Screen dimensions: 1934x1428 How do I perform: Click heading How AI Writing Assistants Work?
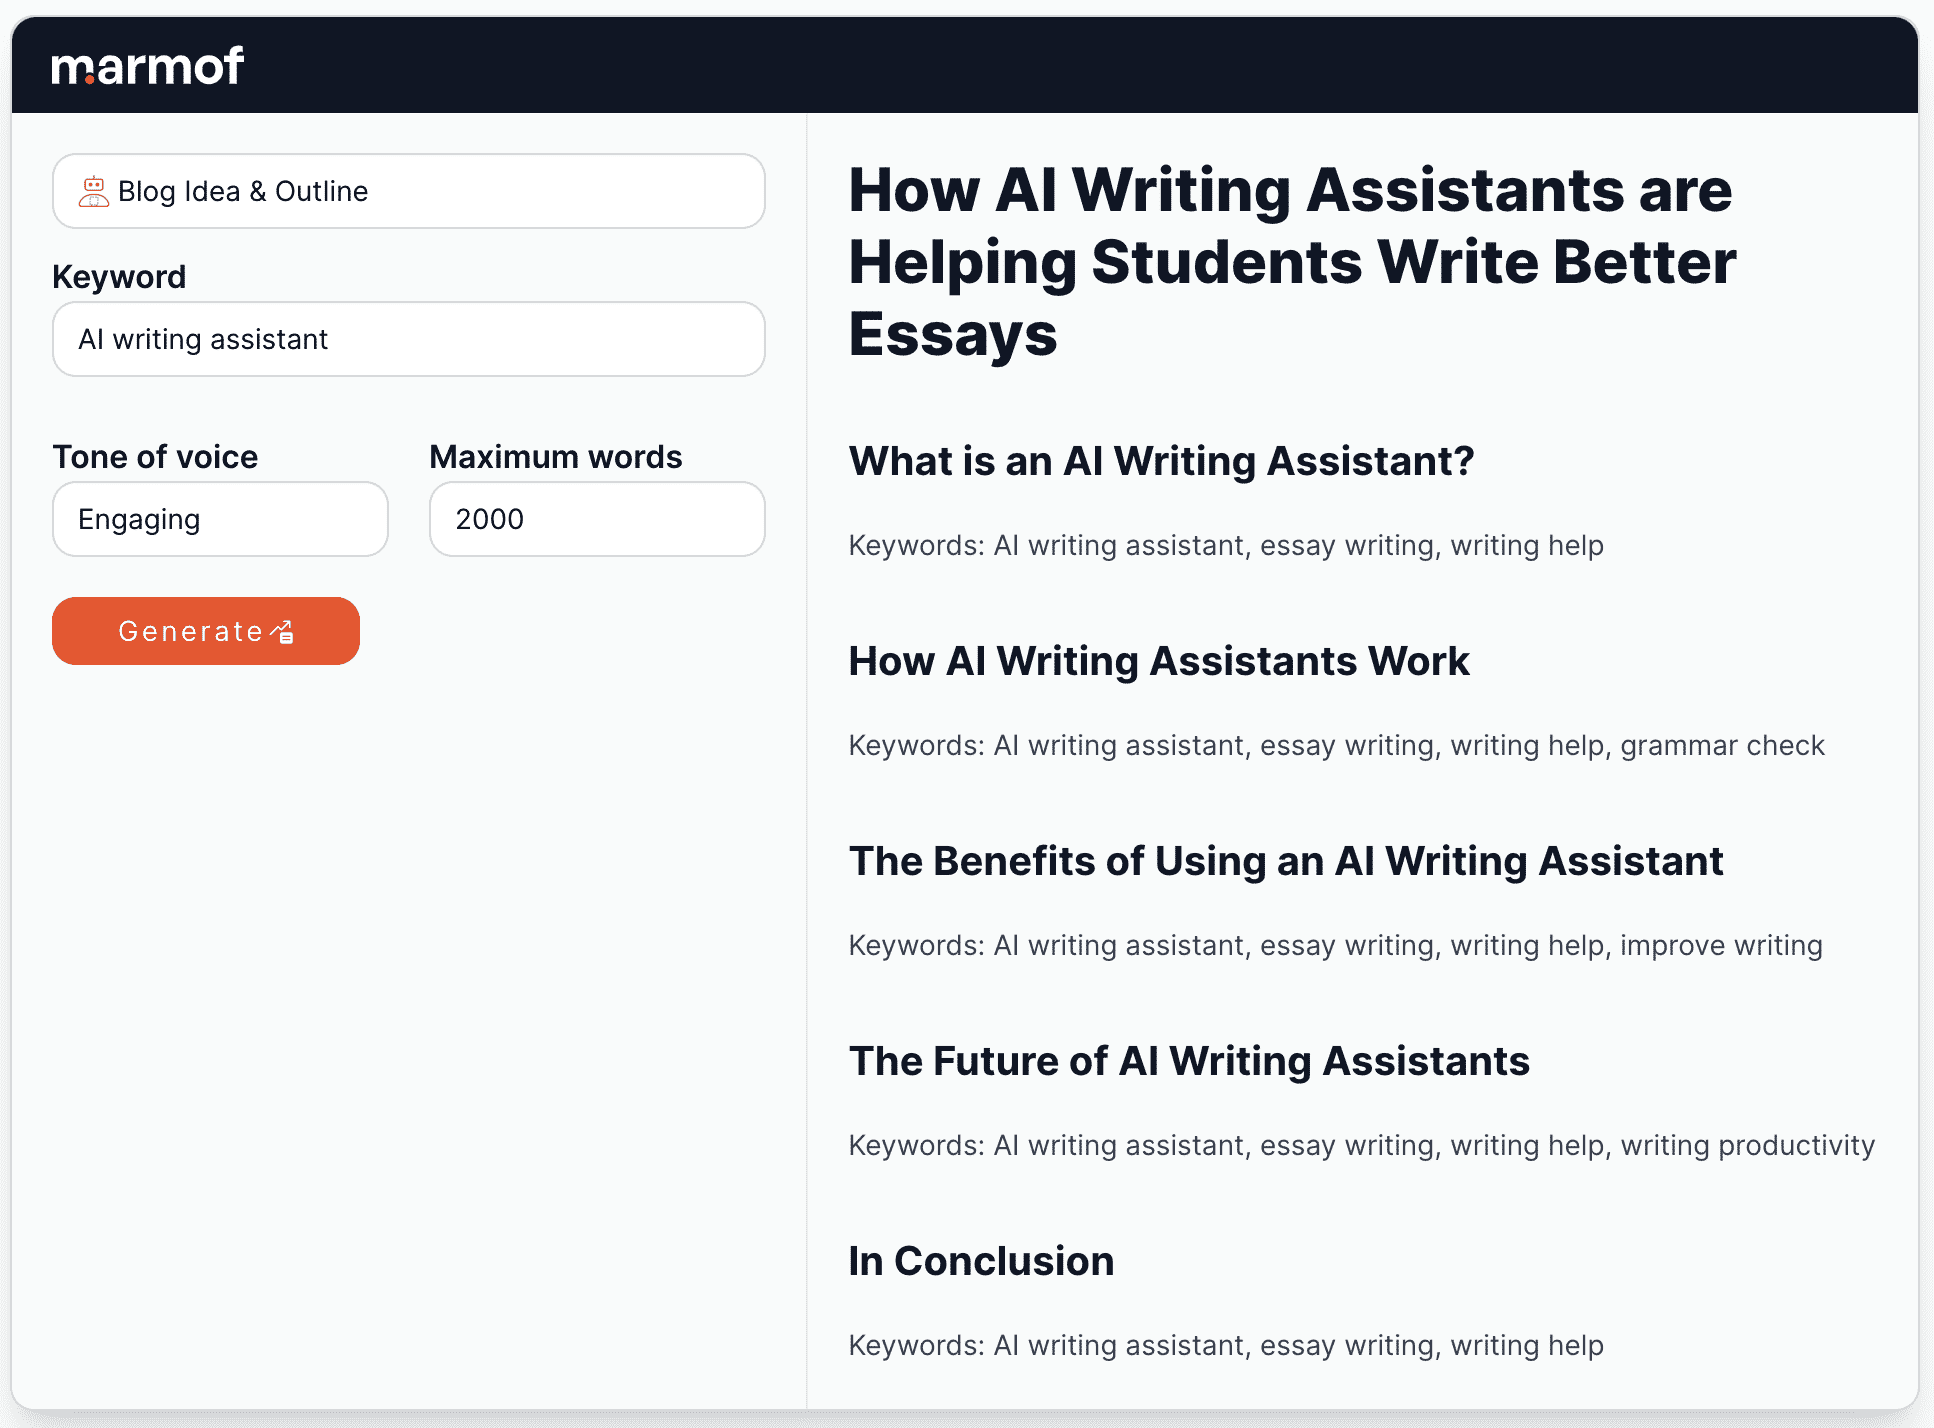(1159, 661)
